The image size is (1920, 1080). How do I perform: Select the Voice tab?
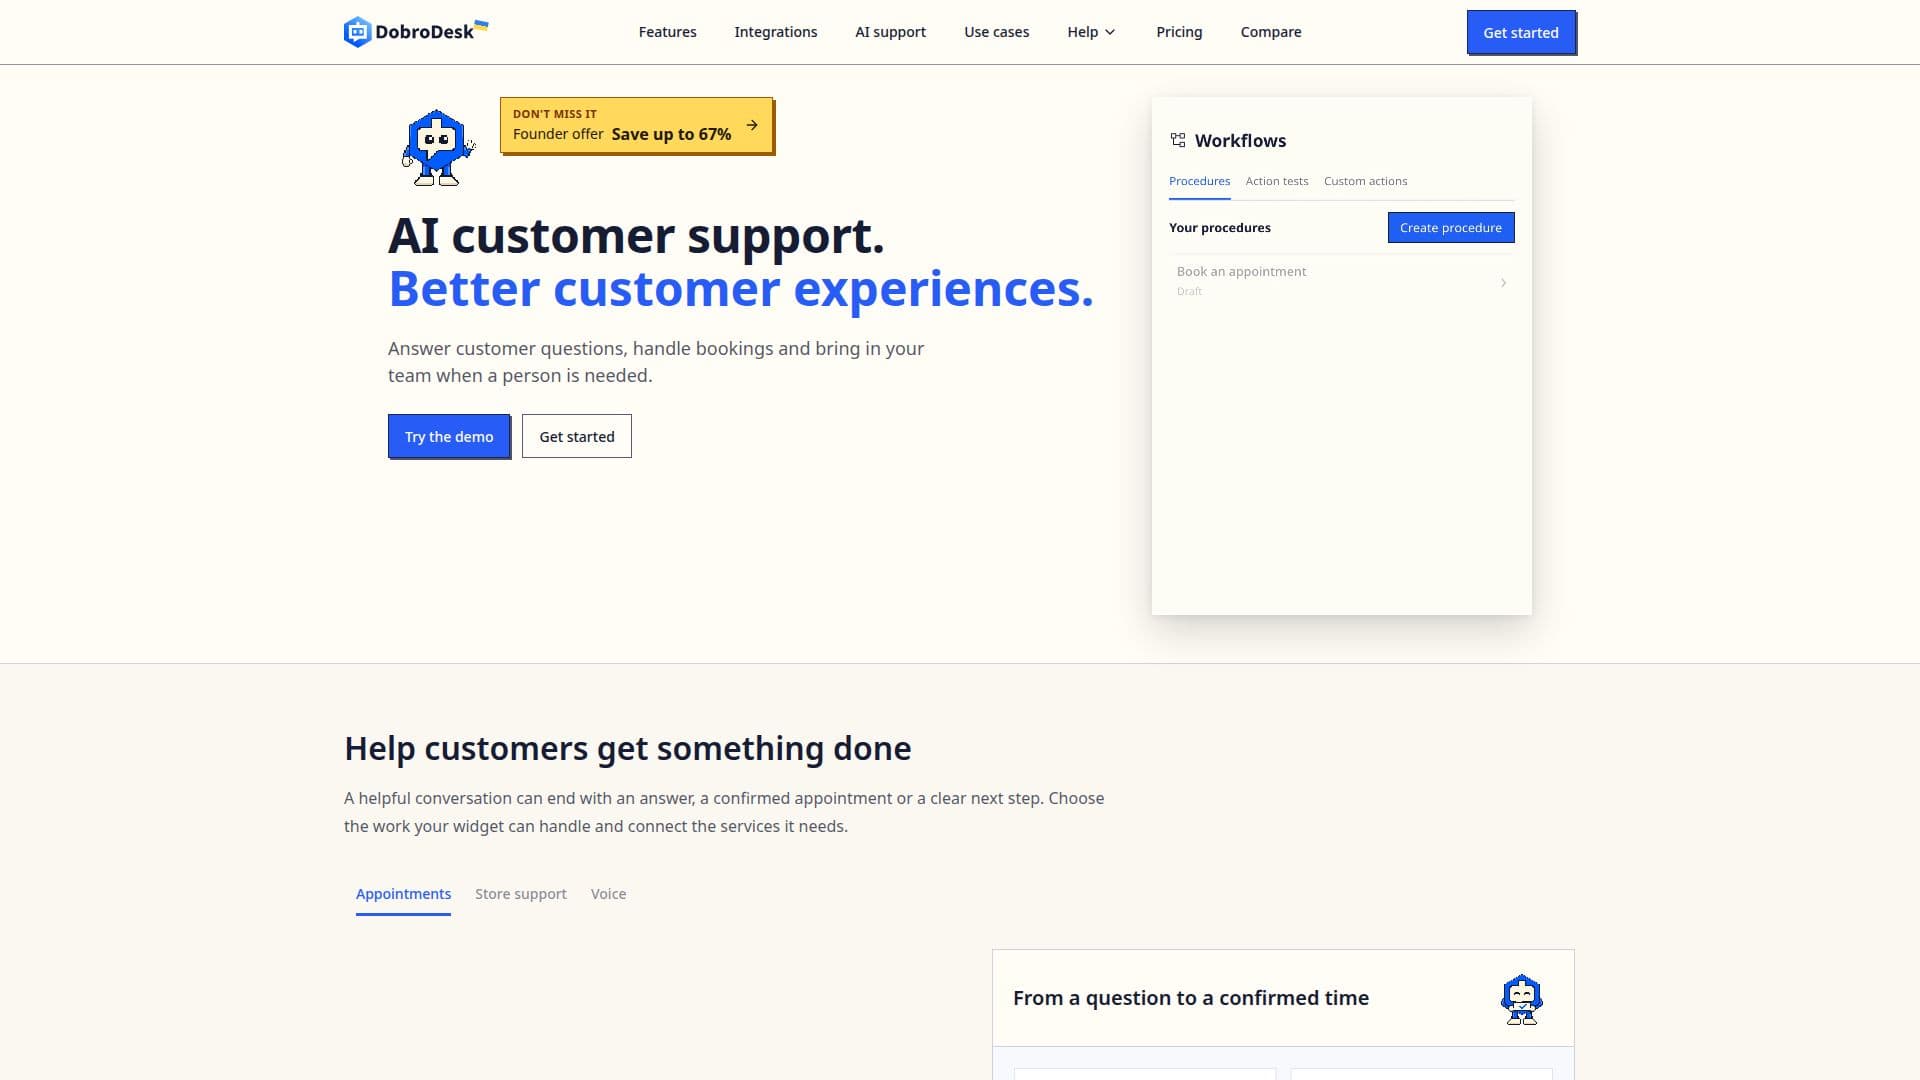(x=608, y=894)
